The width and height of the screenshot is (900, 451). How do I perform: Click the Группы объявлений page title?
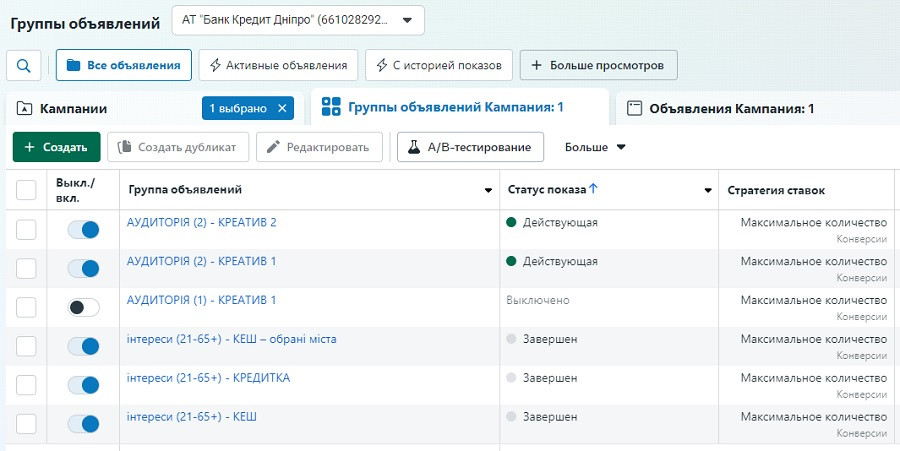(85, 24)
